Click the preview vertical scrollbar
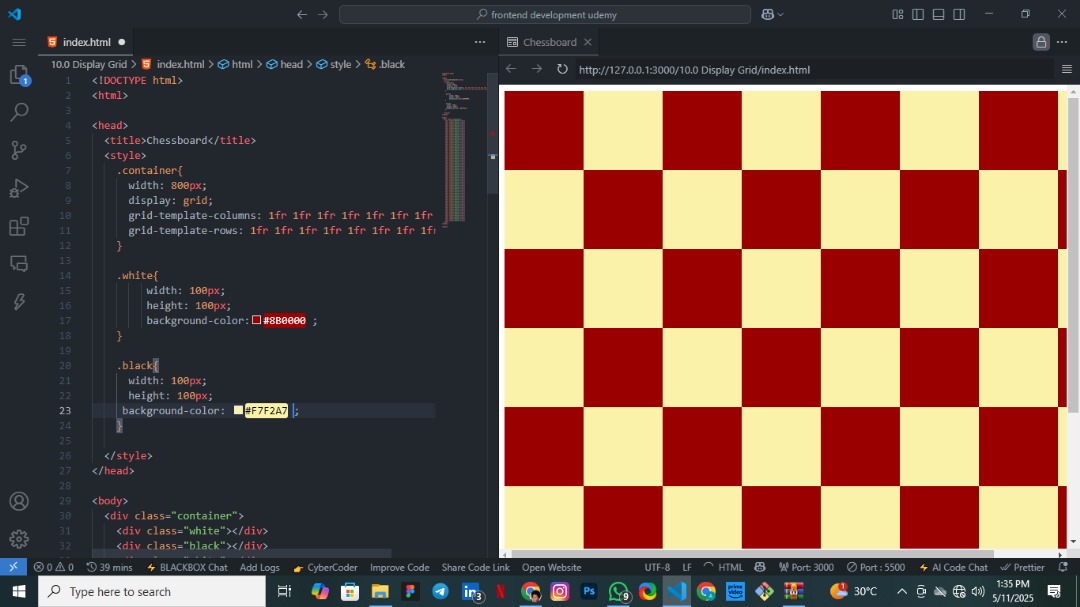The width and height of the screenshot is (1080, 607). [x=1073, y=255]
